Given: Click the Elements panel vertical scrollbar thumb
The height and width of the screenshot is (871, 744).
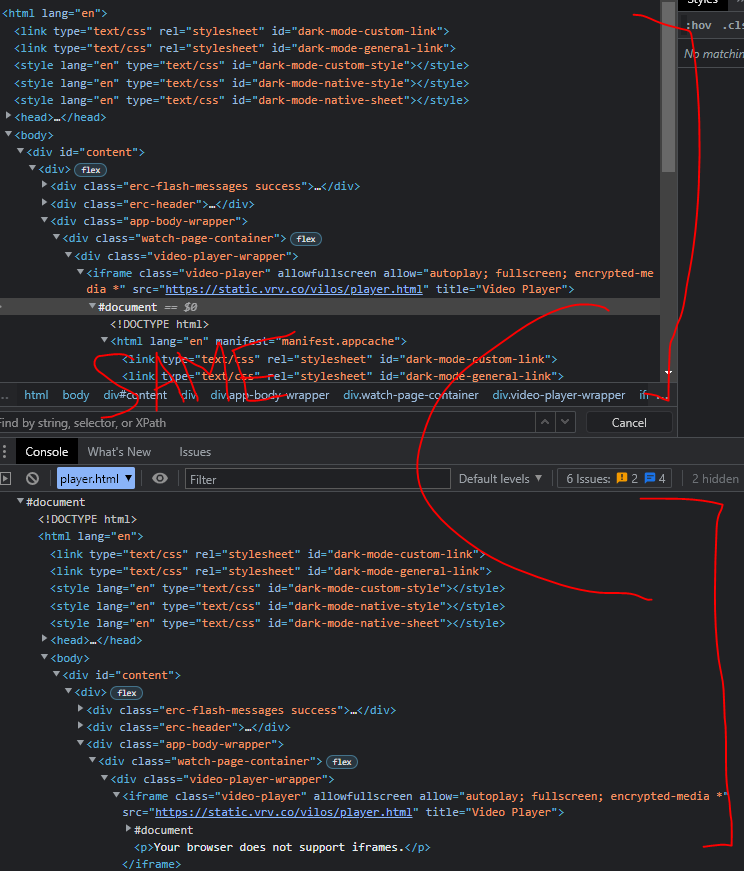Looking at the screenshot, I should (668, 89).
